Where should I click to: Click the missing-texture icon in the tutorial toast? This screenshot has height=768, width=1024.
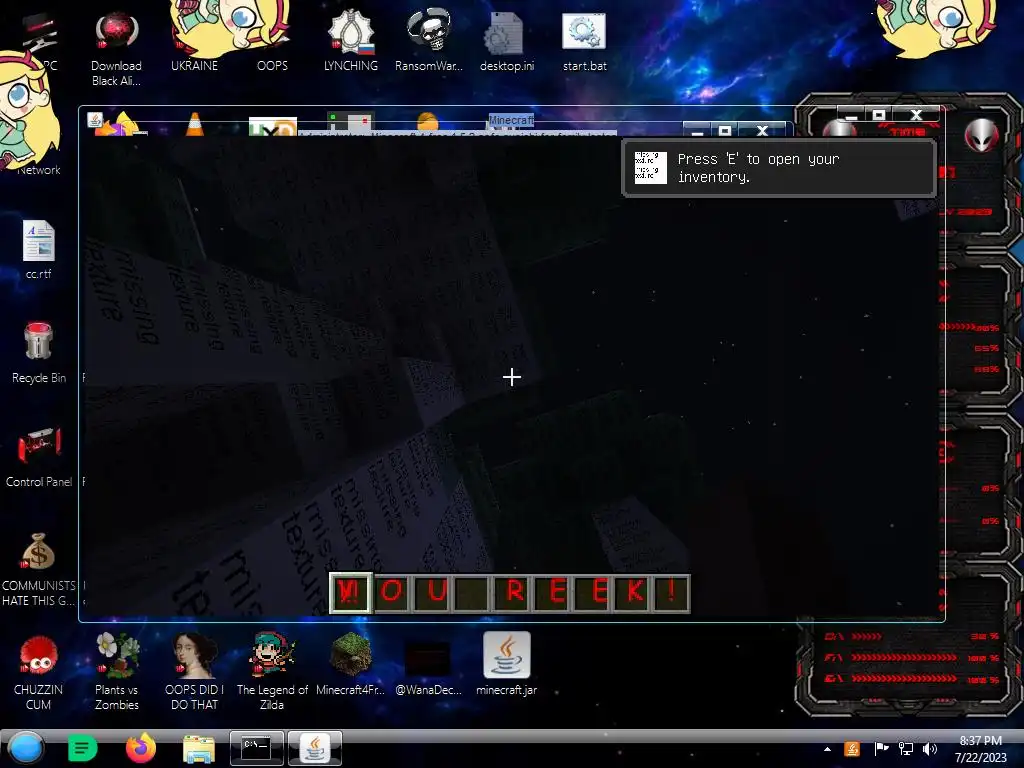coord(650,168)
